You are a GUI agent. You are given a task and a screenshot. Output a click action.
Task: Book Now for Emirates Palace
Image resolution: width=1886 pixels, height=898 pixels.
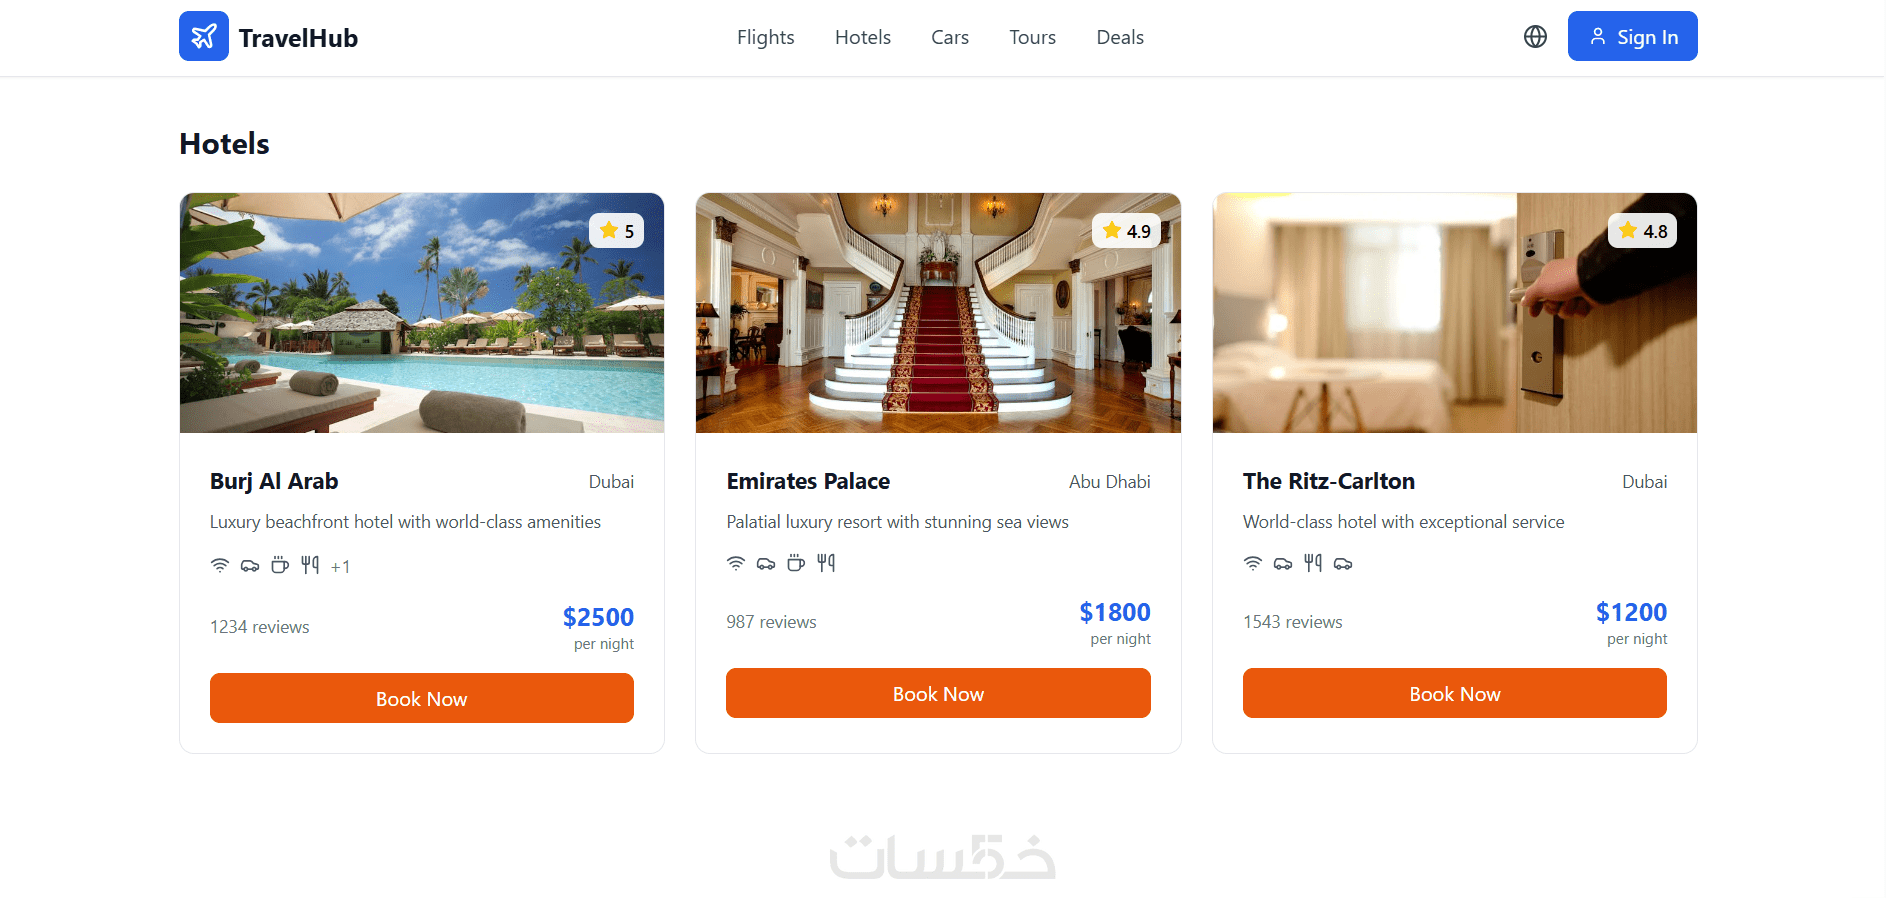938,693
